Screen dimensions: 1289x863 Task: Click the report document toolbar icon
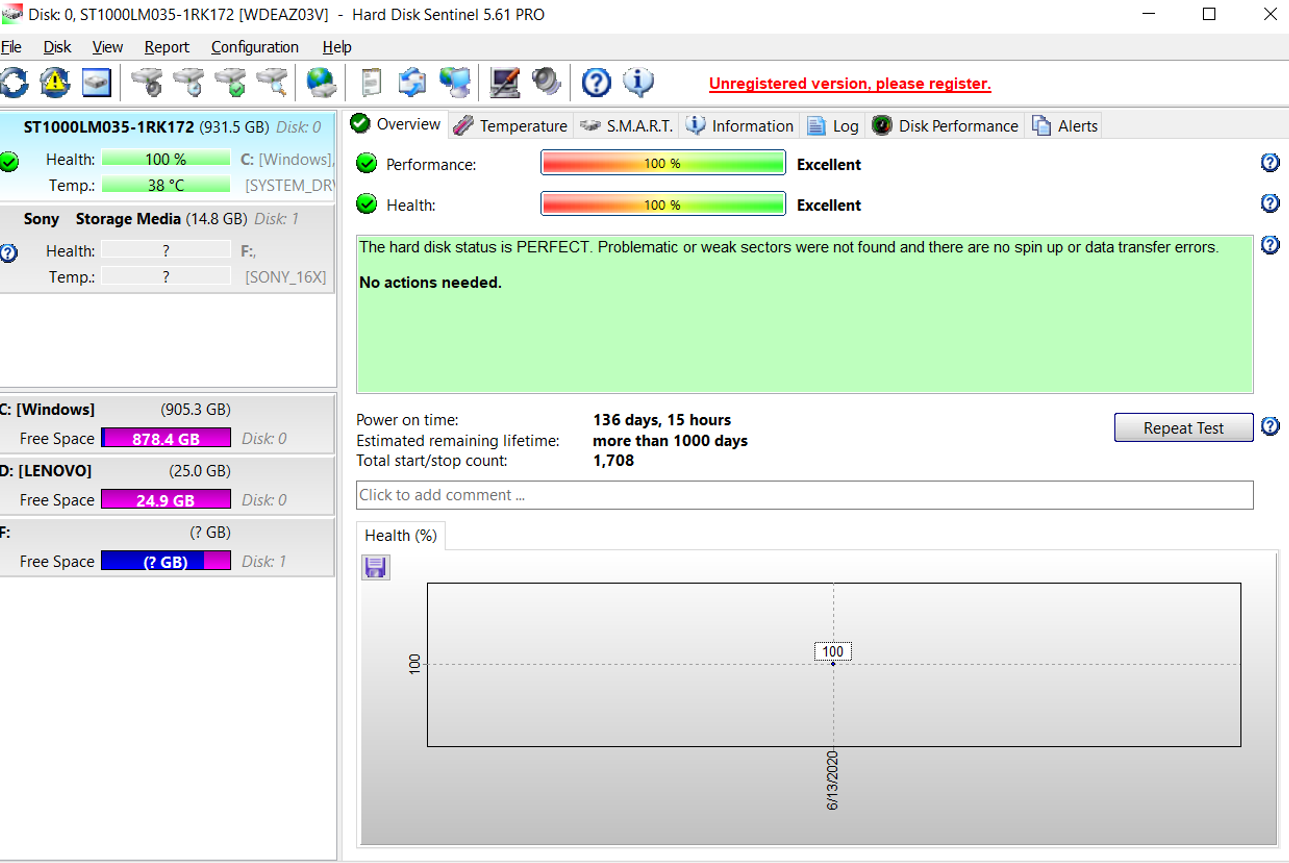[x=372, y=83]
